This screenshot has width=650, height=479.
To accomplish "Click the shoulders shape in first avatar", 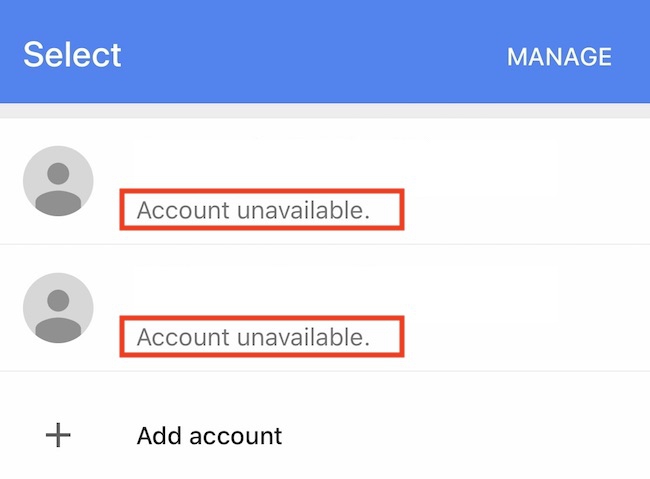I will click(x=58, y=202).
